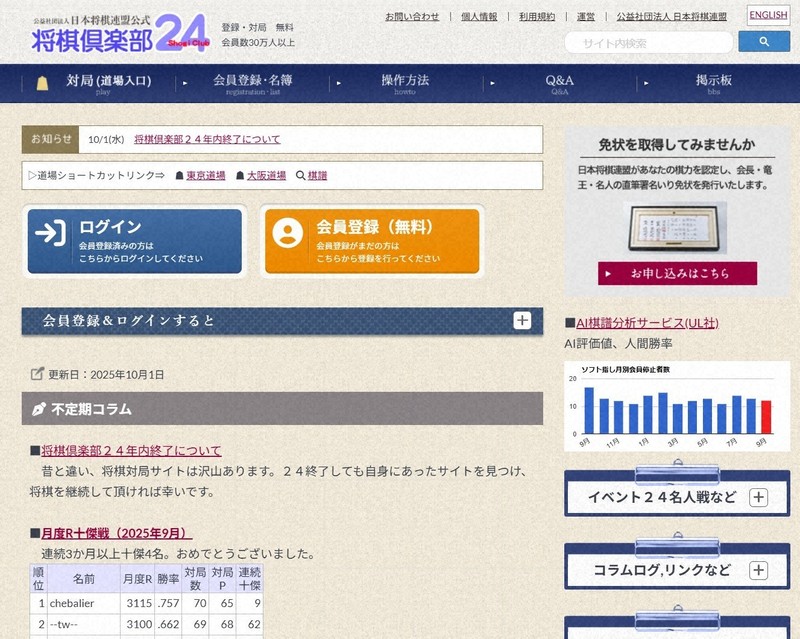The image size is (800, 639).
Task: Click the ソフト指し月別会員停止者数 bar chart
Action: tap(677, 407)
